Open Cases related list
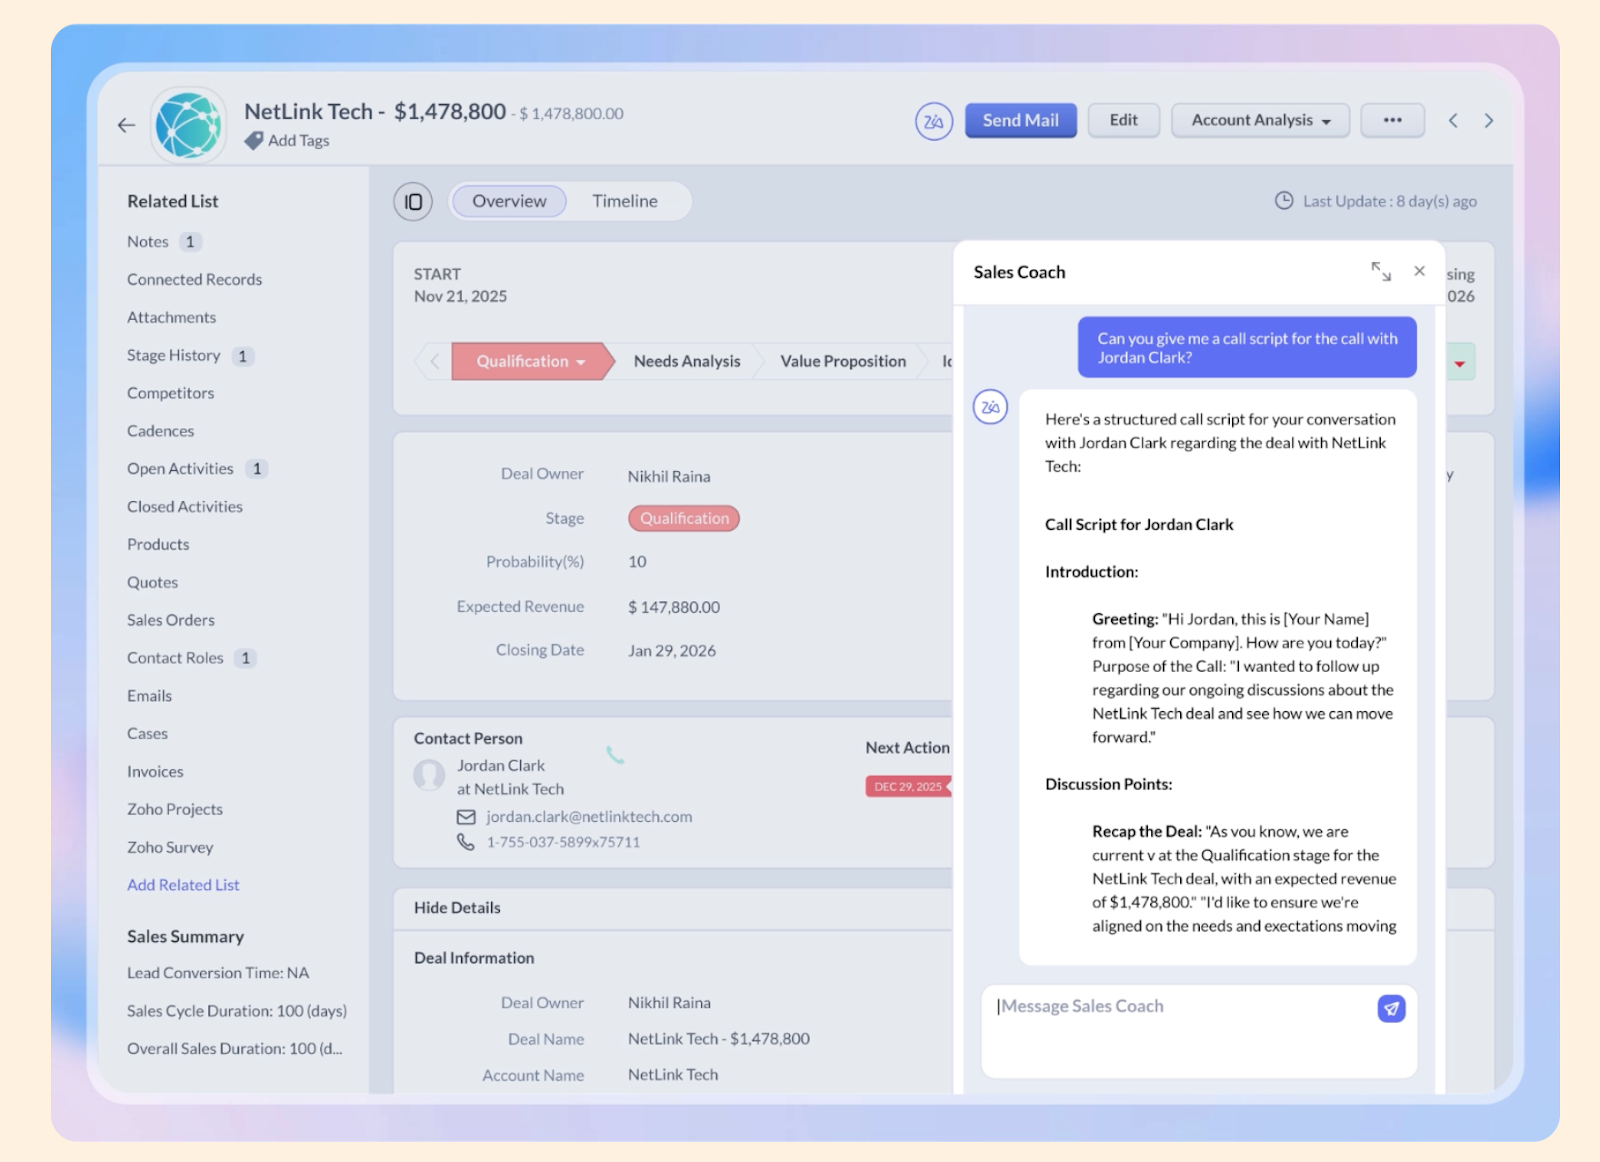The width and height of the screenshot is (1600, 1162). (x=147, y=734)
